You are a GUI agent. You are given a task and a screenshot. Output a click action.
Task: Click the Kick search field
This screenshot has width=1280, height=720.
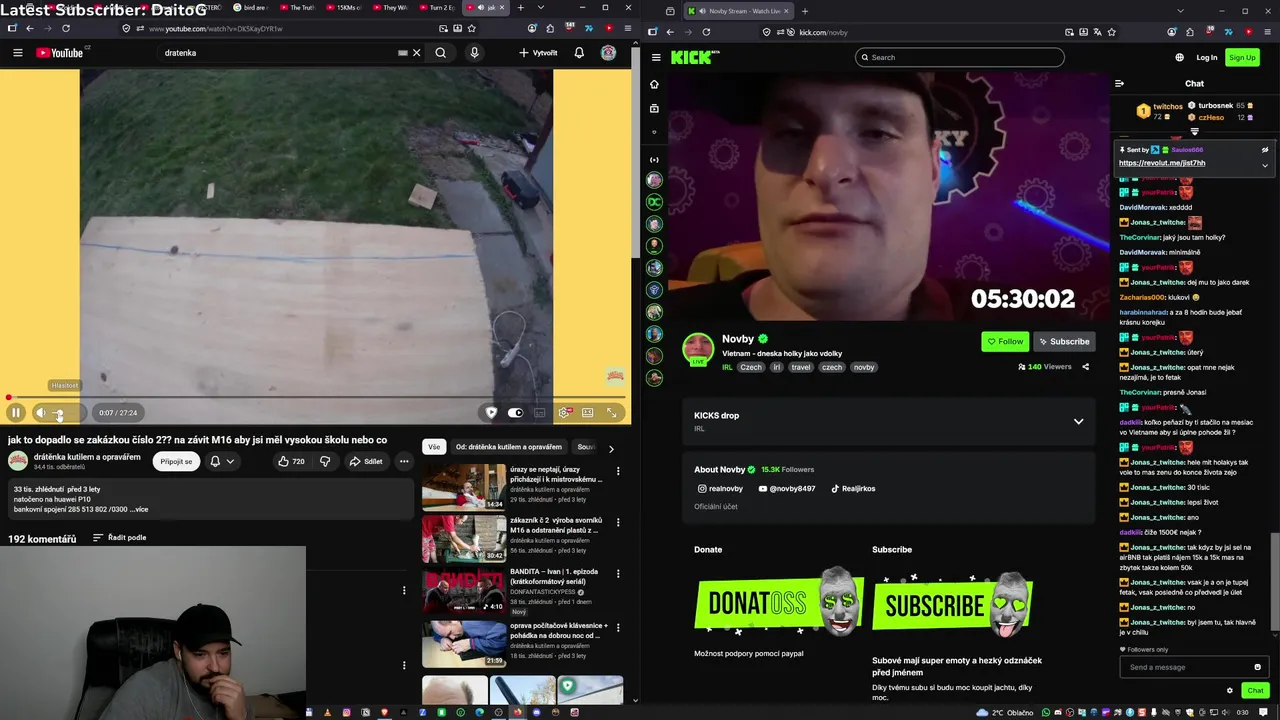click(960, 57)
